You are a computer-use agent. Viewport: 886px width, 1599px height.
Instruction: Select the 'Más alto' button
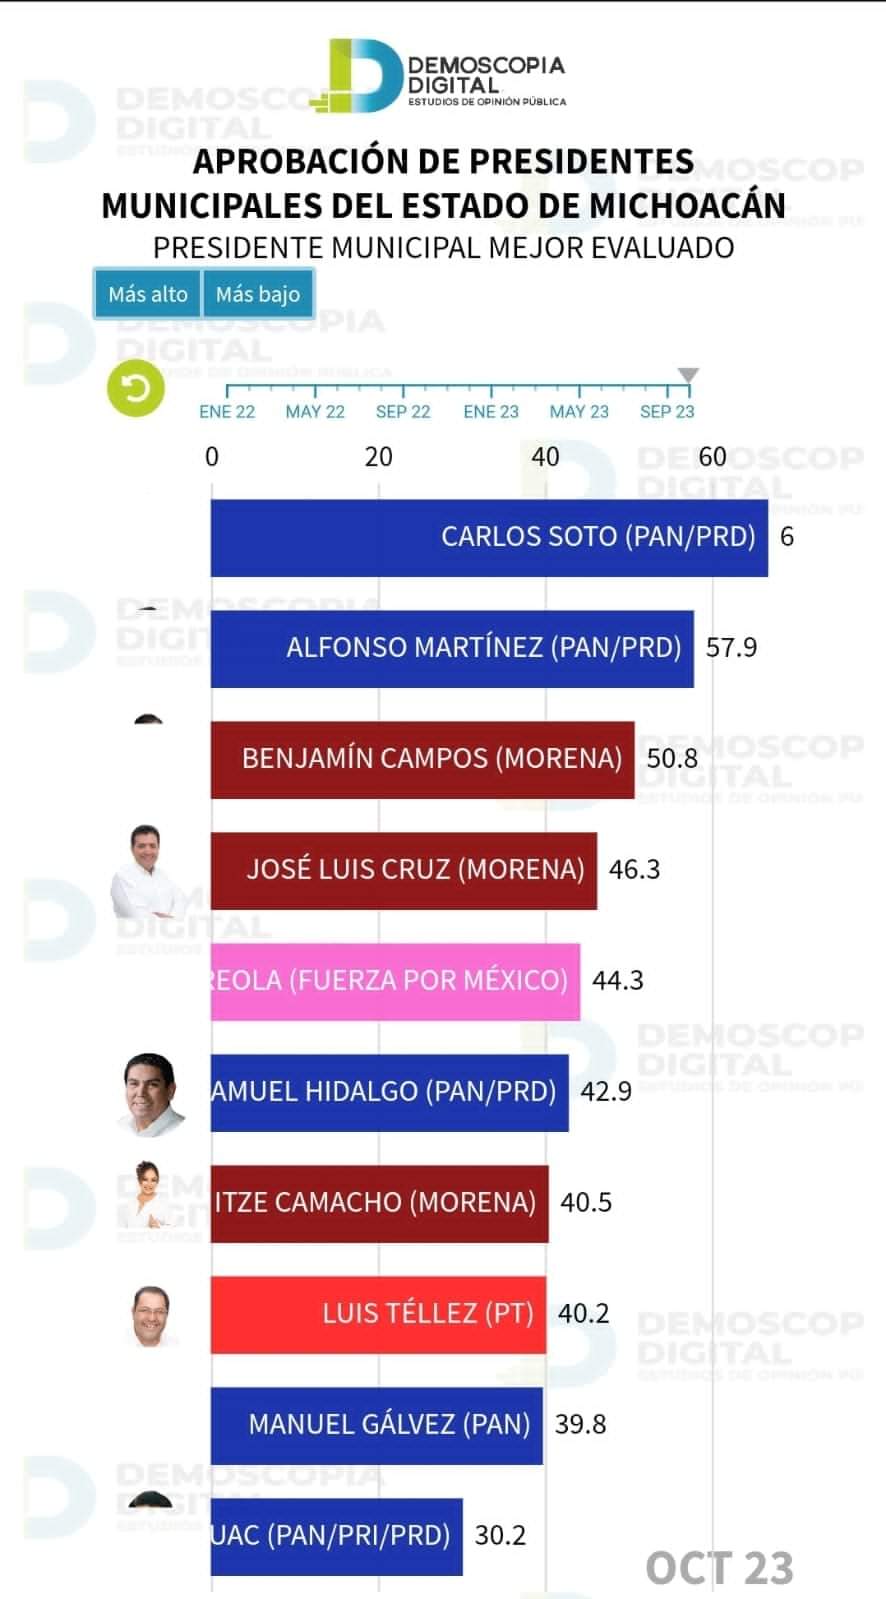click(x=148, y=294)
